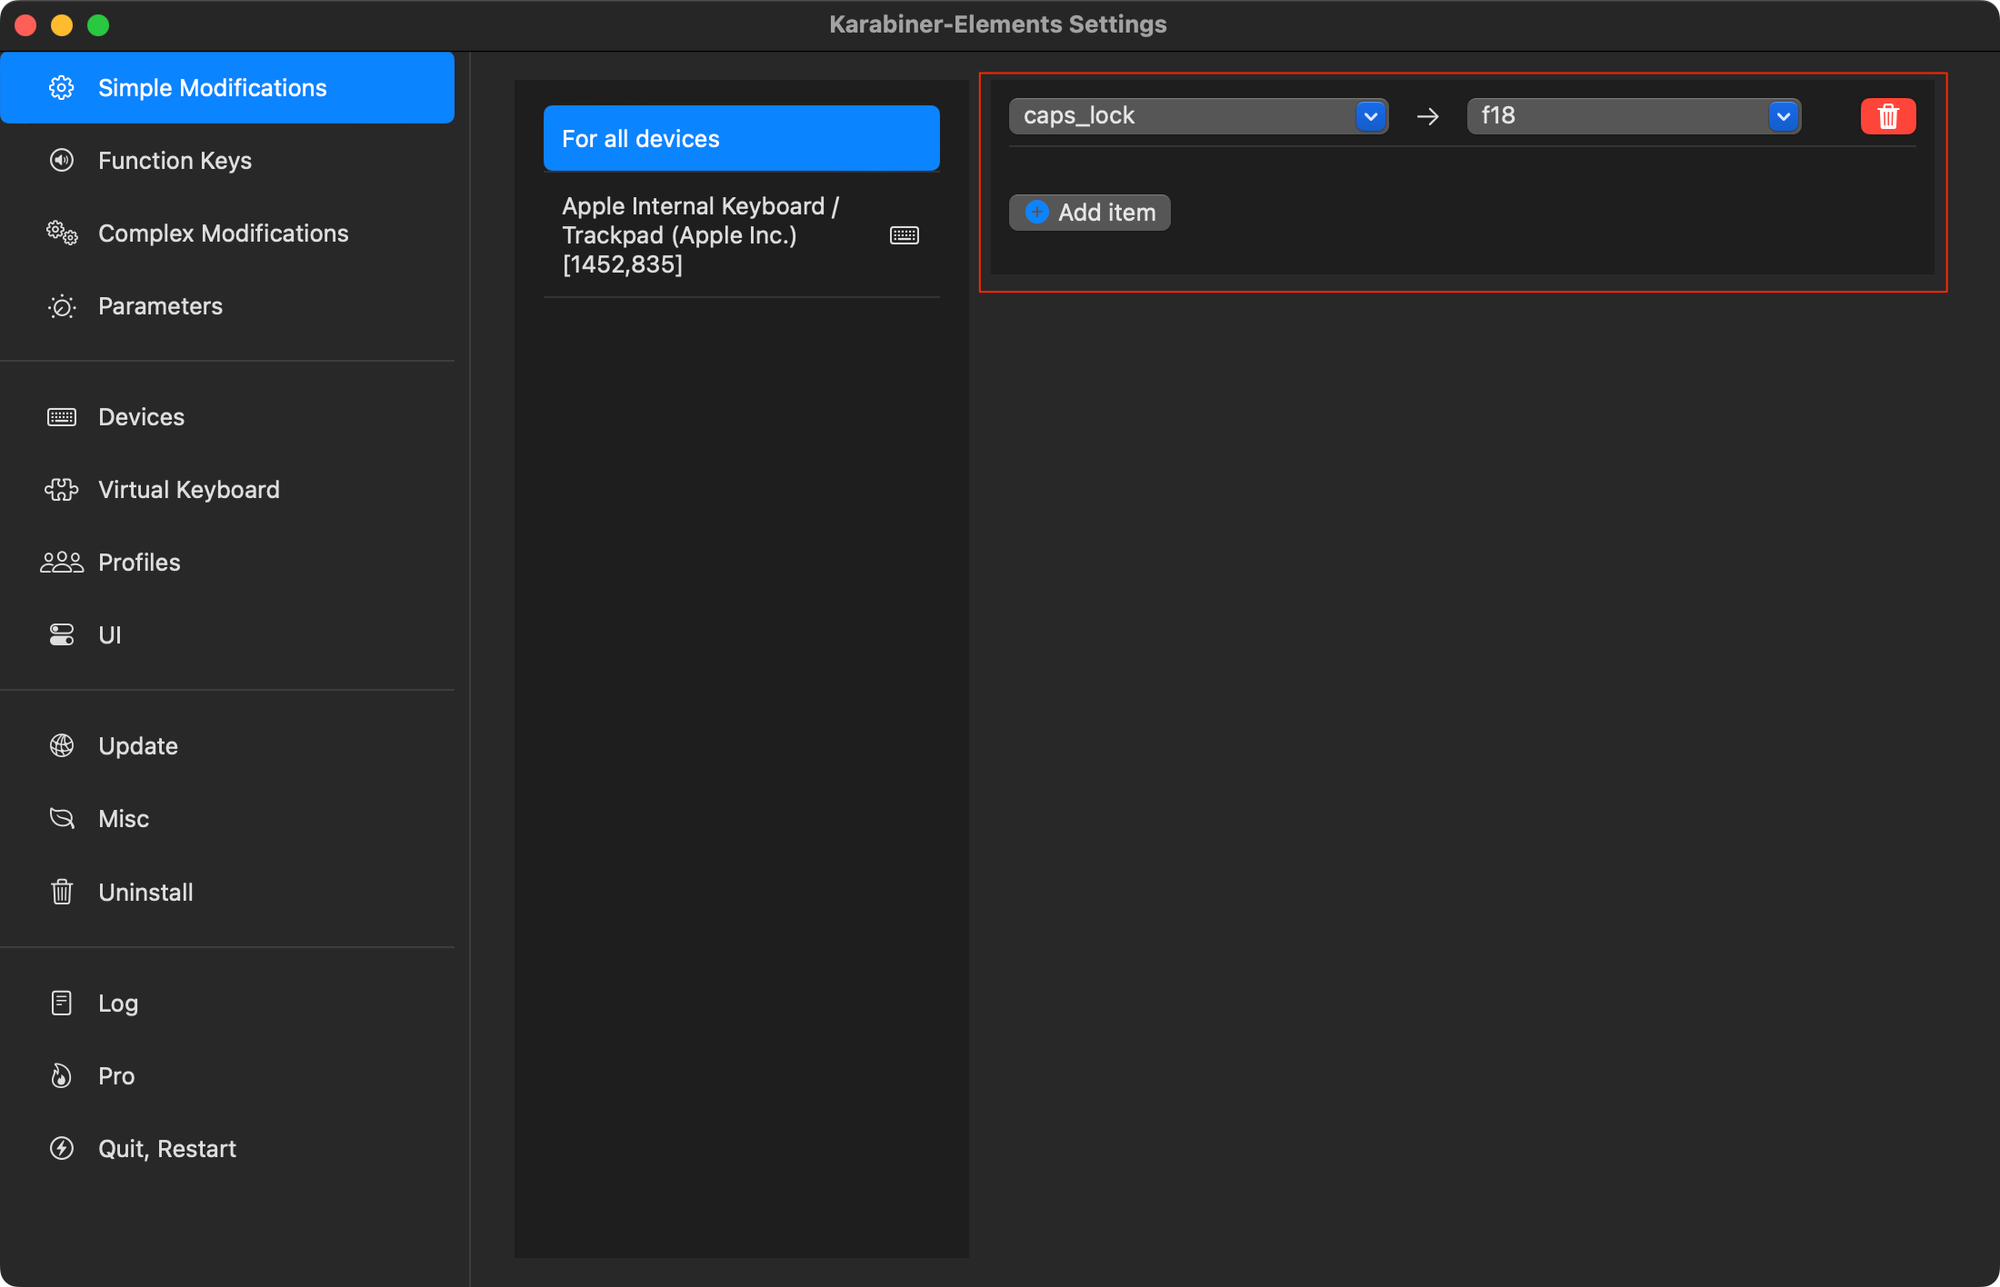
Task: Click the red trash delete icon
Action: (x=1887, y=116)
